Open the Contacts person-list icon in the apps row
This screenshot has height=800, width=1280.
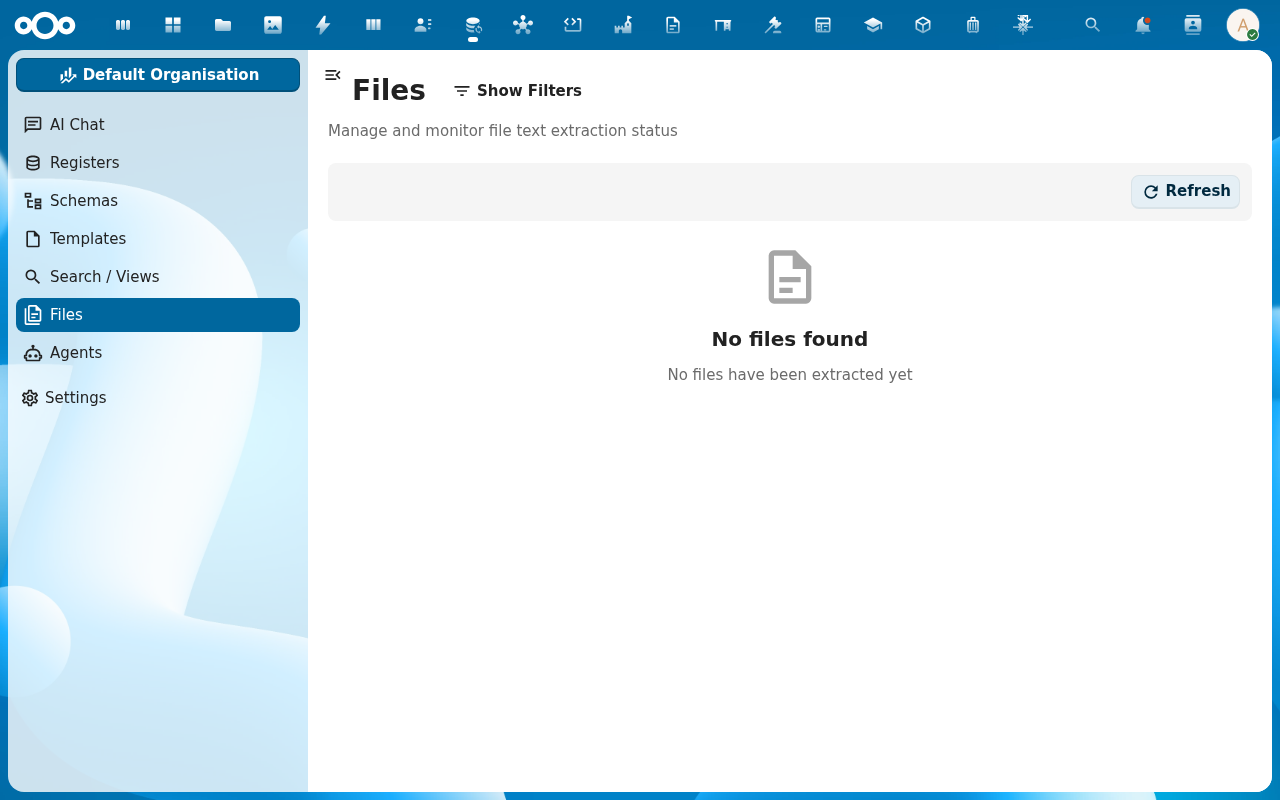point(423,25)
